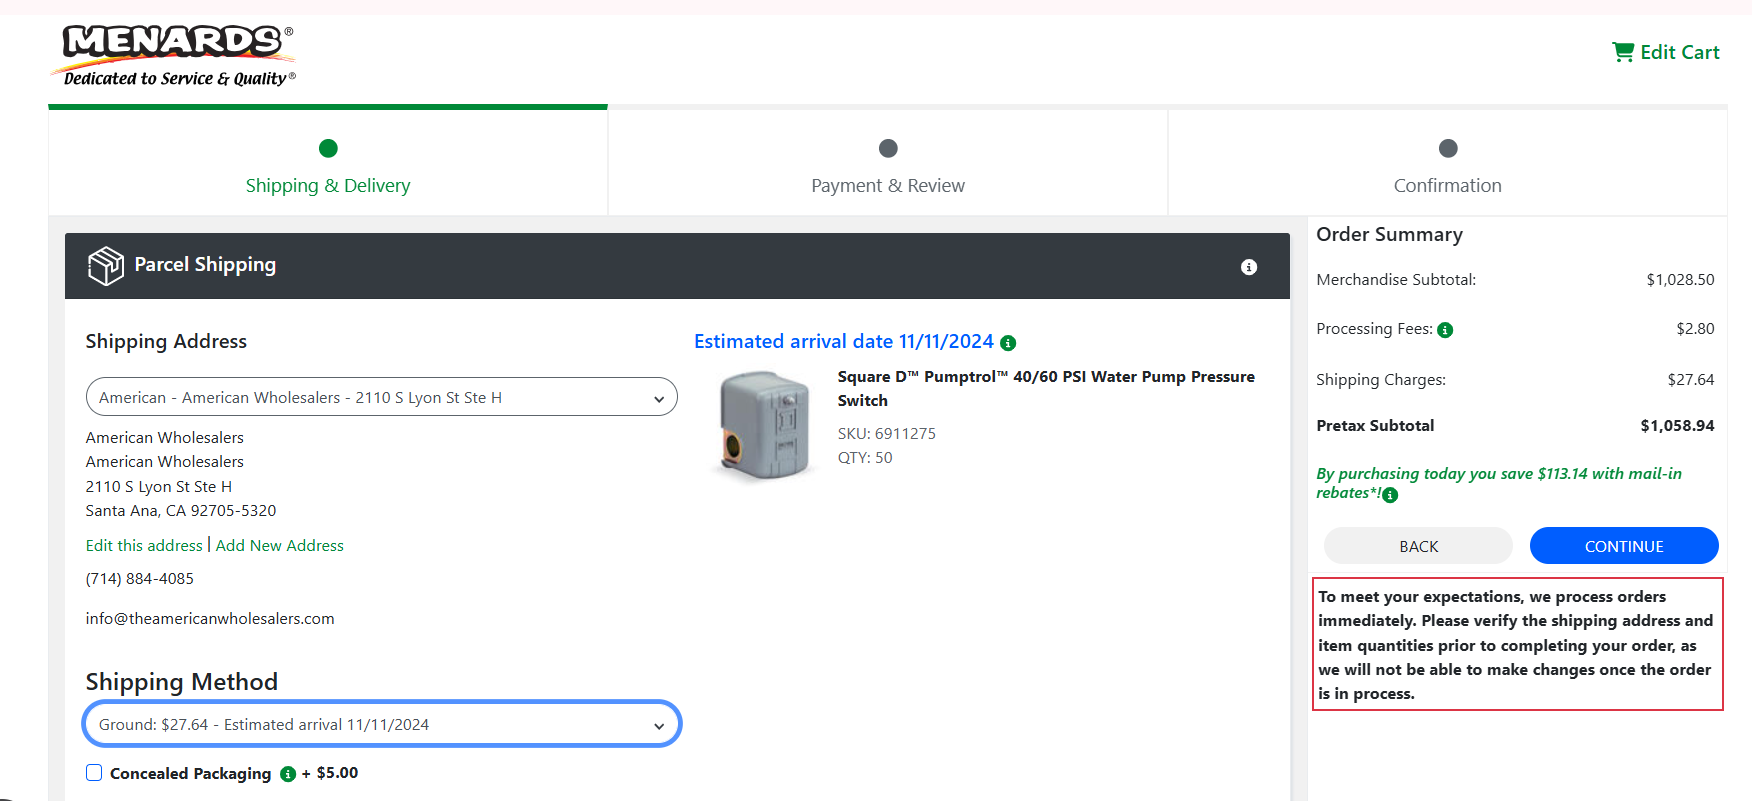The image size is (1752, 801).
Task: Click the Shipping Address heading
Action: [166, 342]
